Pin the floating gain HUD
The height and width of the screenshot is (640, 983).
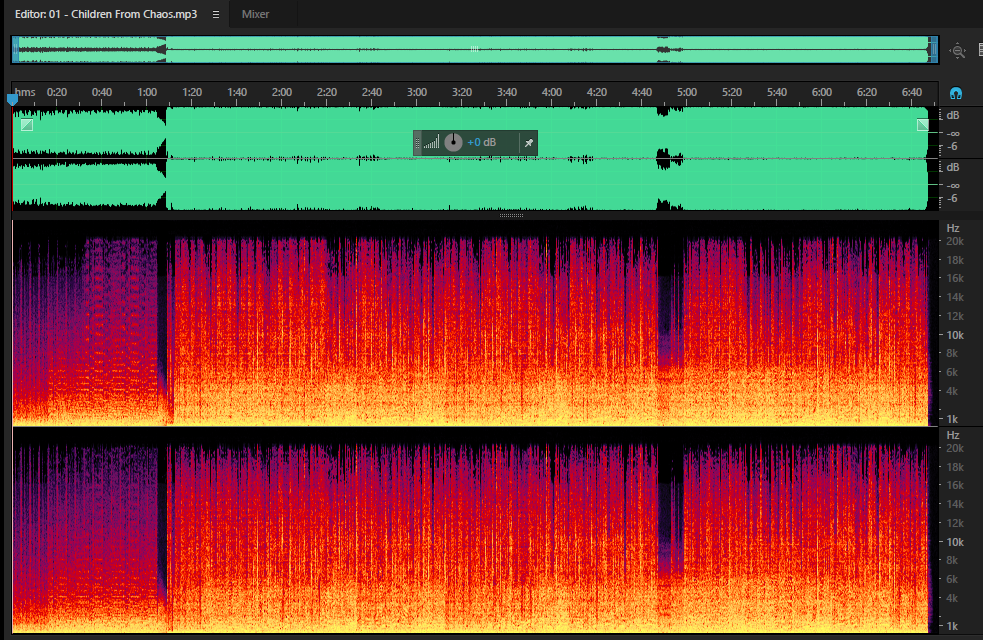(x=528, y=143)
